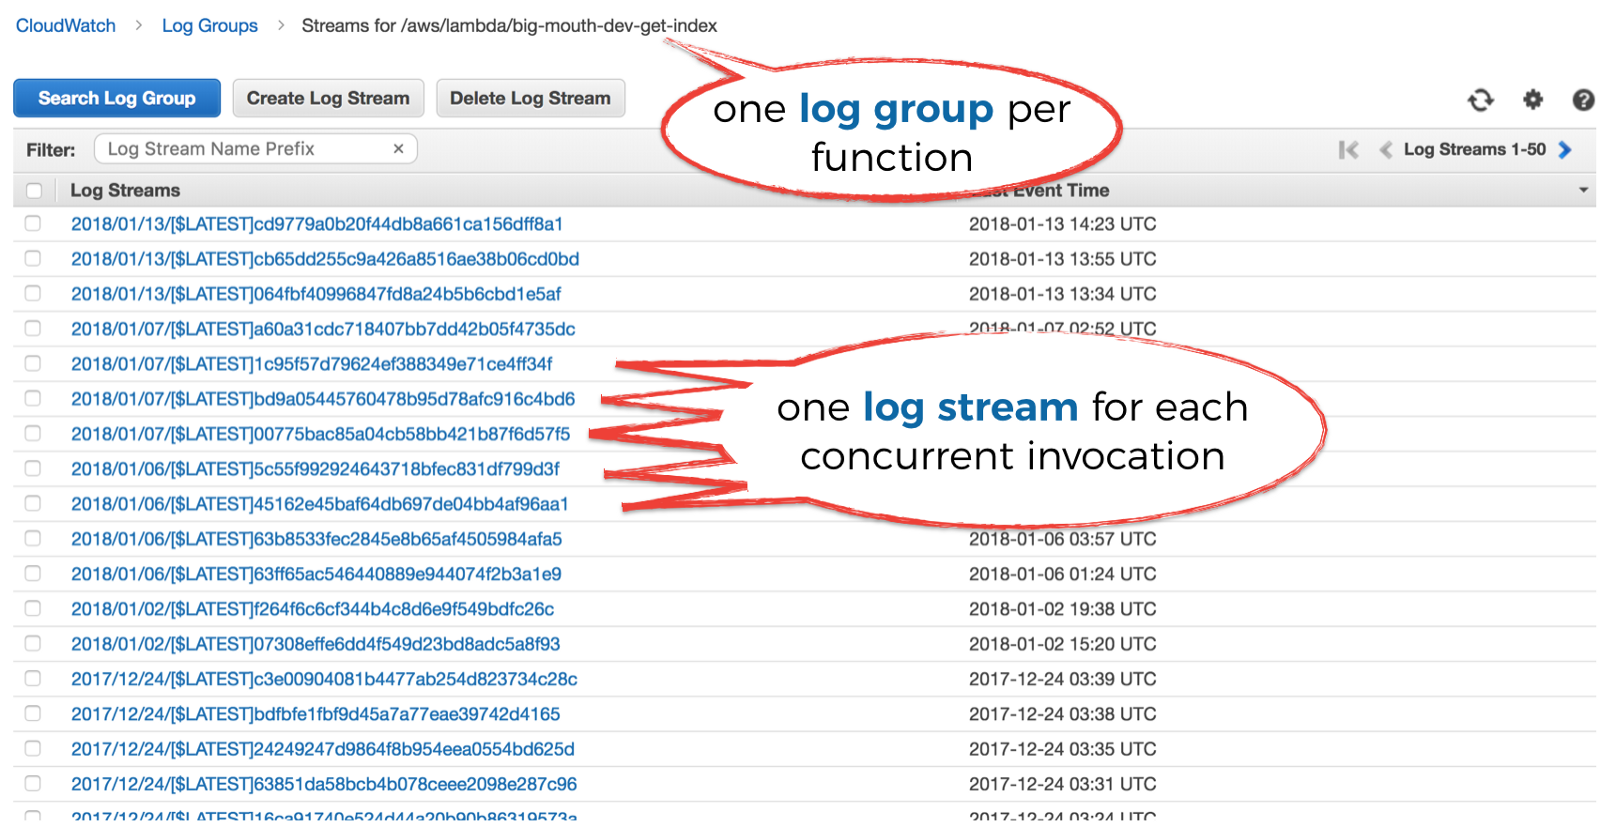Tick checkbox for stream 07308effe6dd4f549d23bd8adc5a8f93
Image resolution: width=1600 pixels, height=826 pixels.
point(33,644)
